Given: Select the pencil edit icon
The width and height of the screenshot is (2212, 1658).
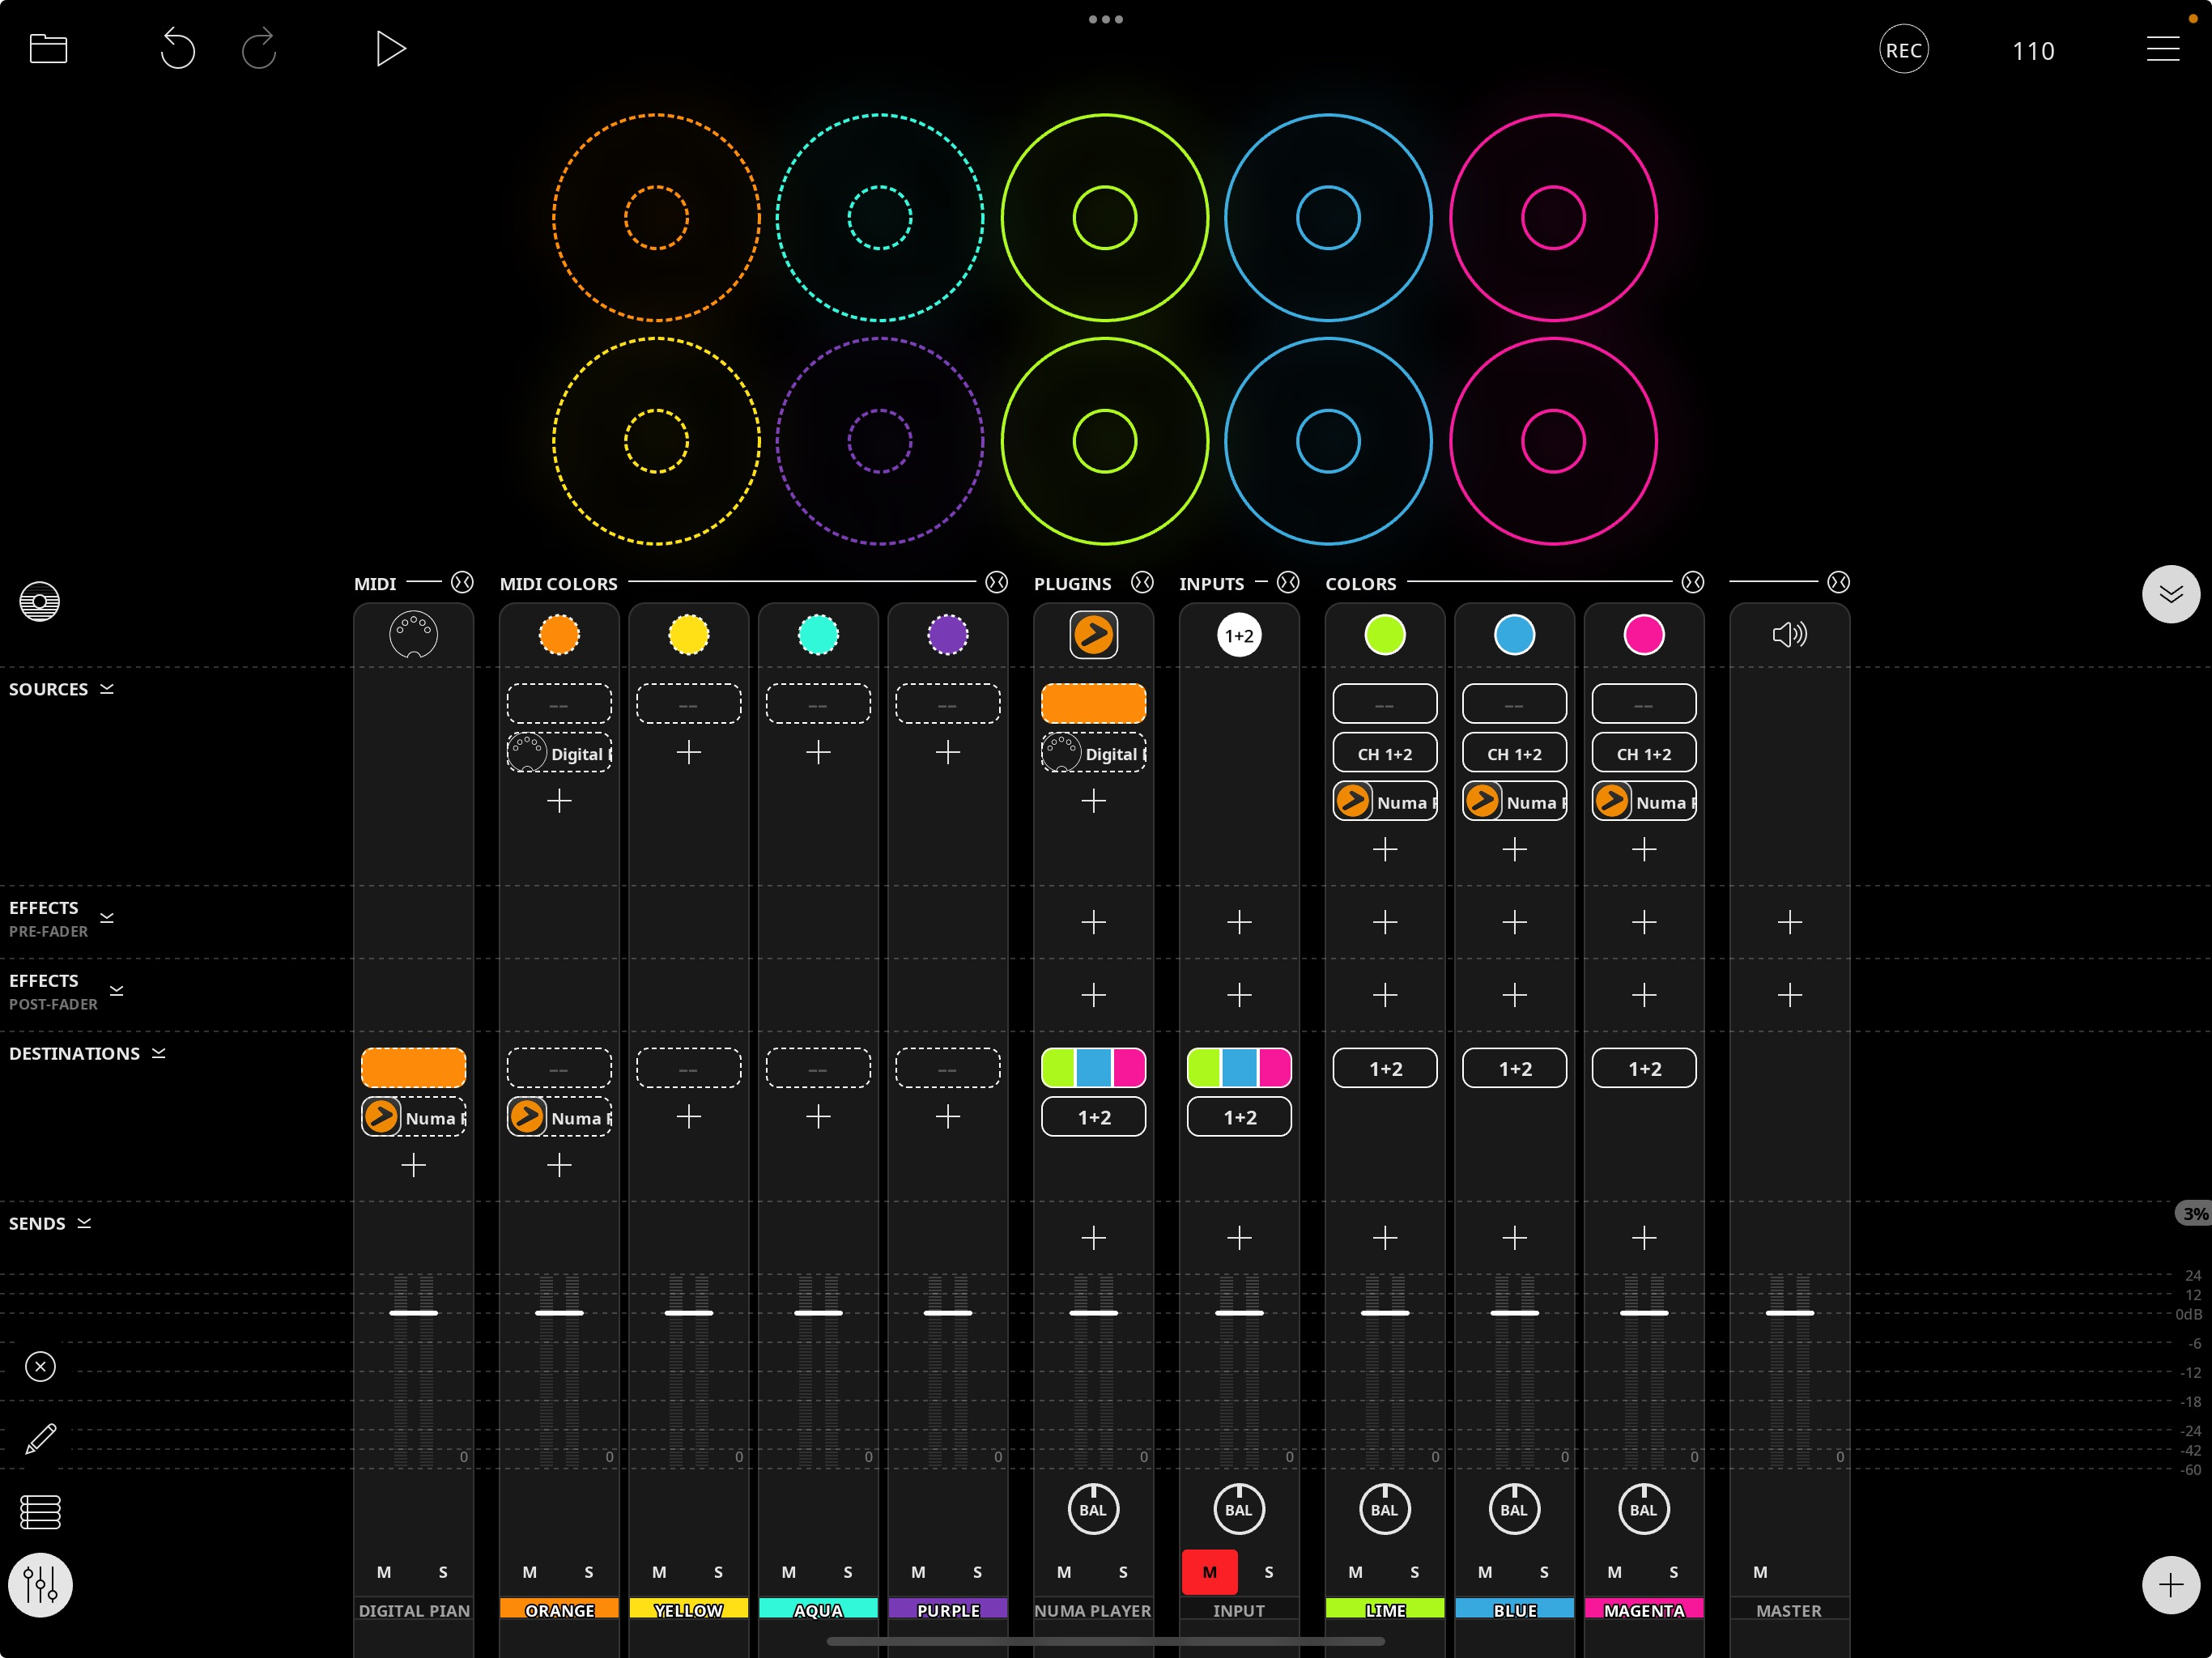Looking at the screenshot, I should pos(40,1439).
